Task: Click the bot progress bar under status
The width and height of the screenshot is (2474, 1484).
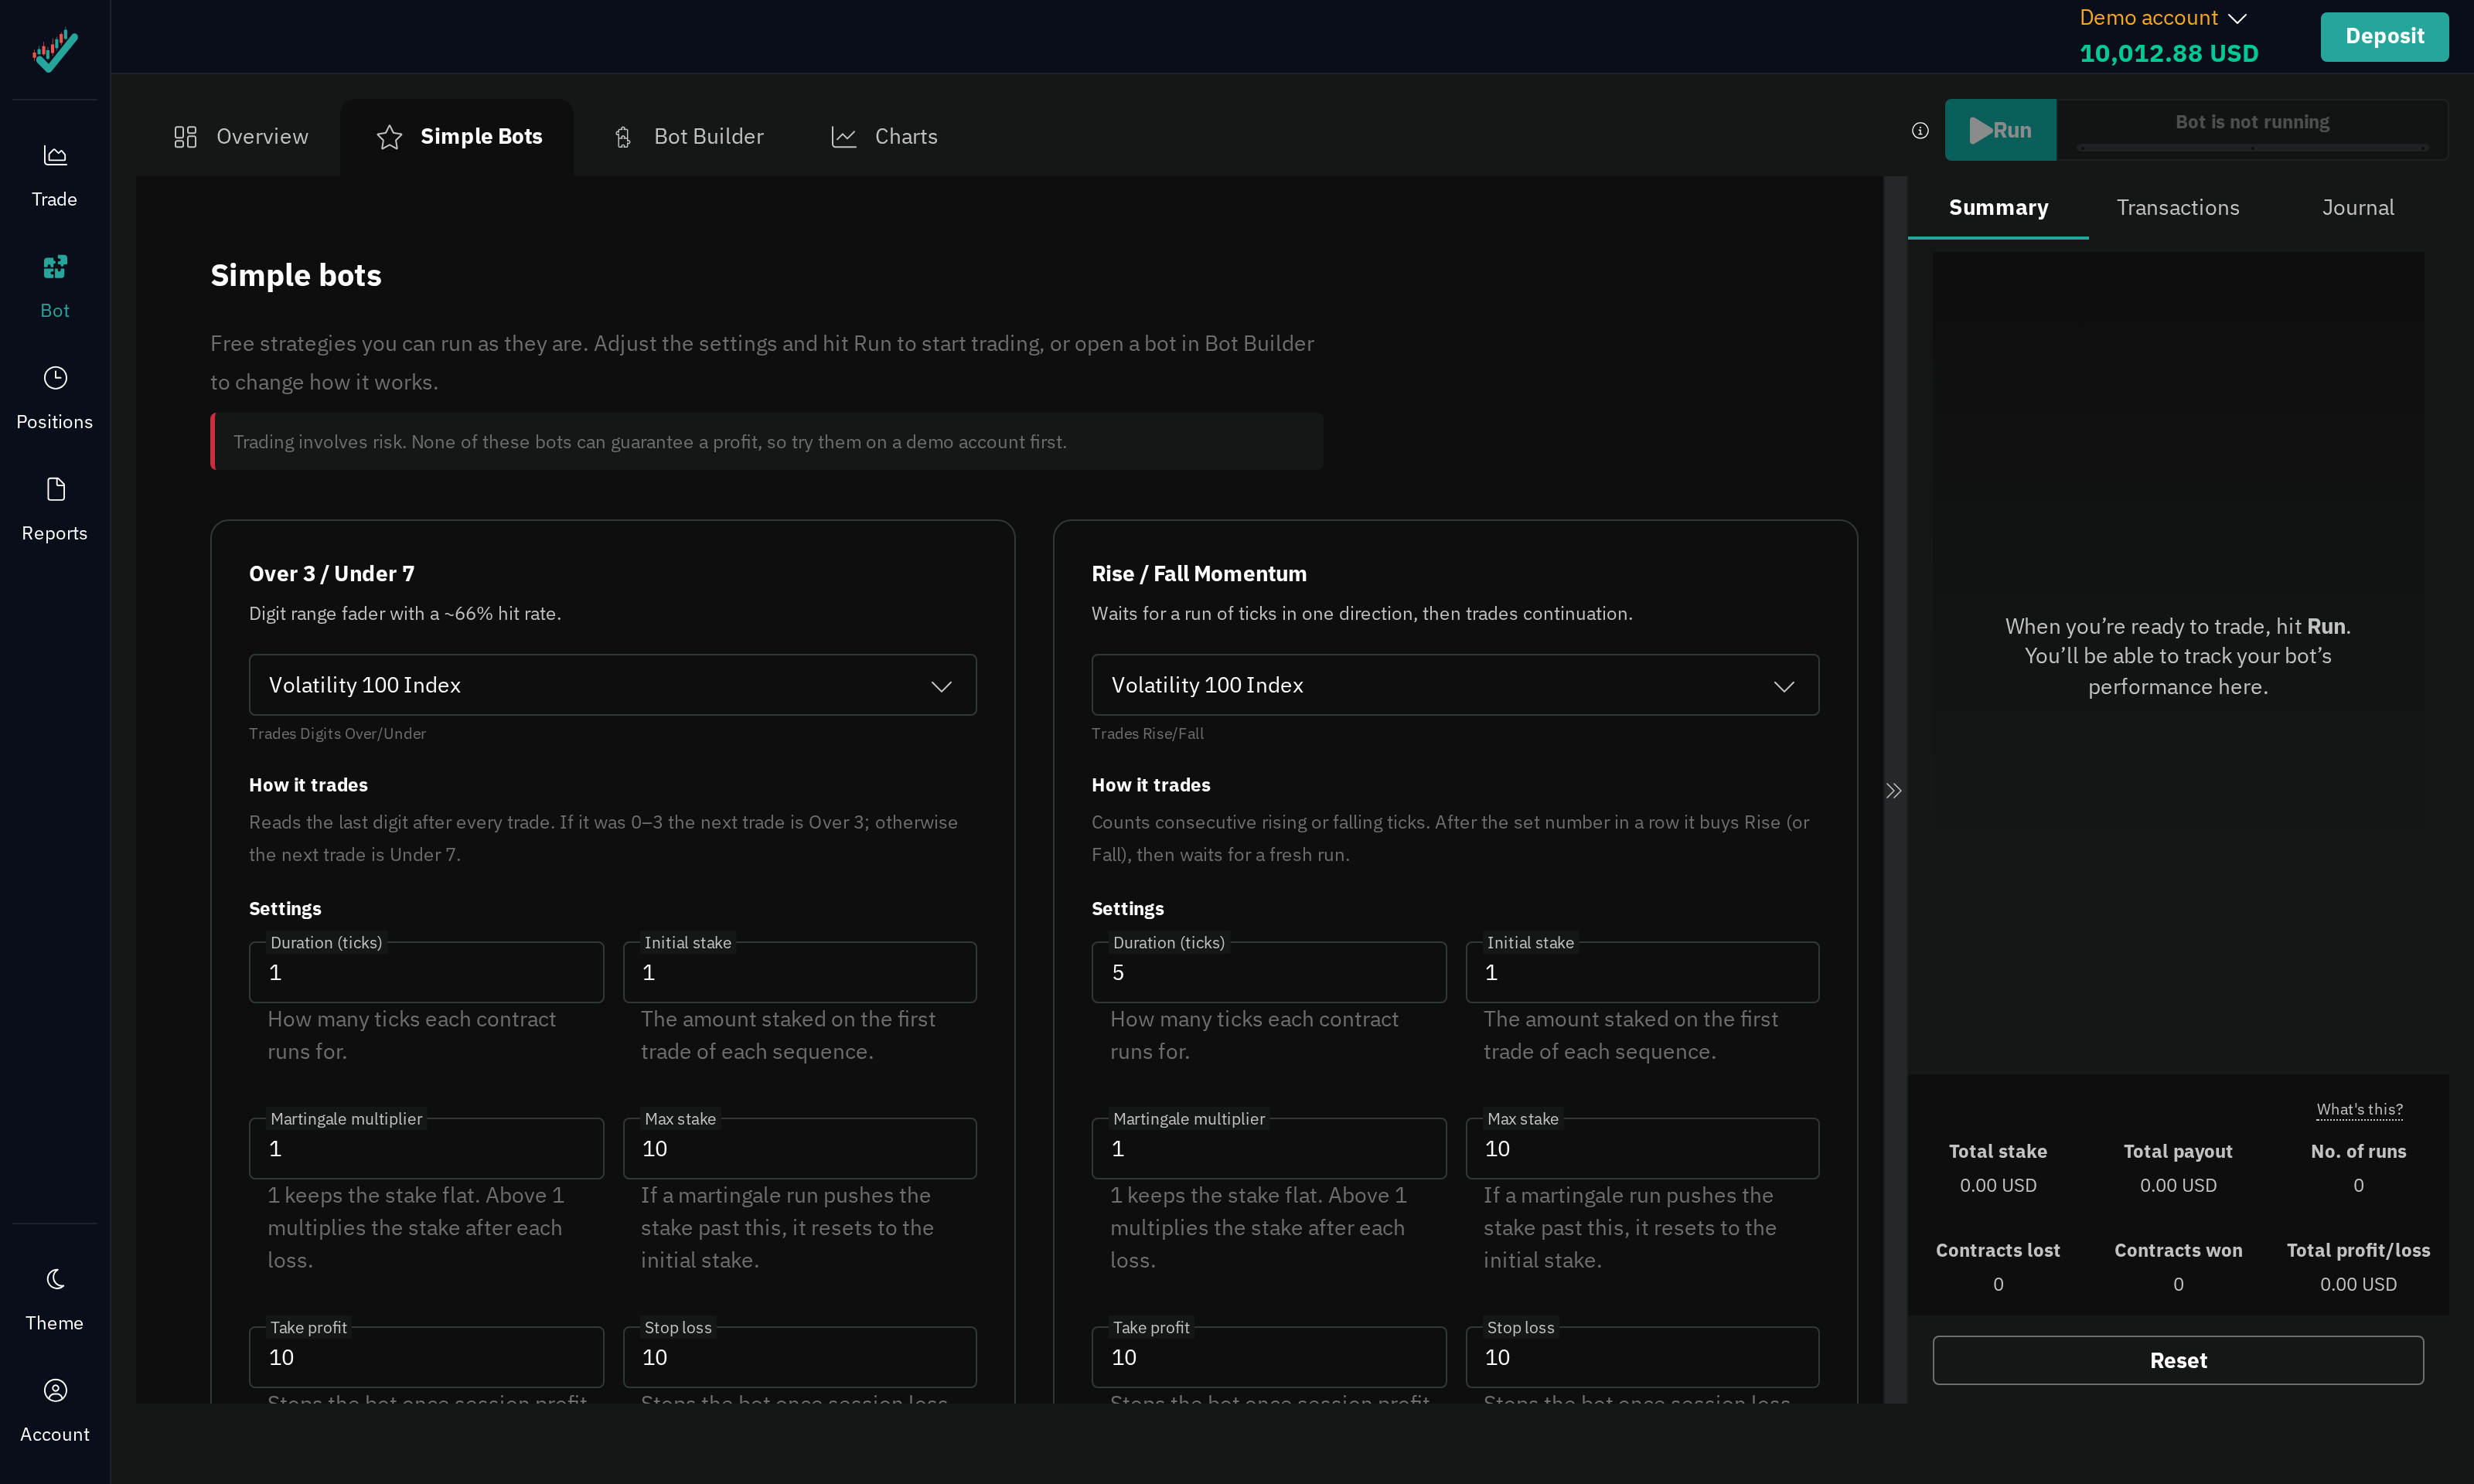Action: point(2252,148)
